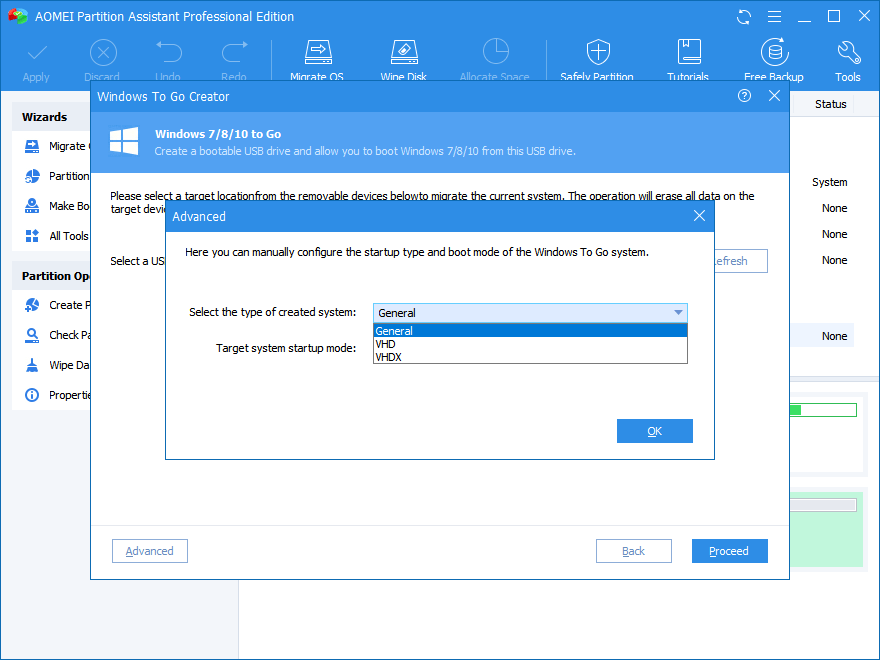Viewport: 880px width, 660px height.
Task: Click the Redo arrow icon
Action: click(x=235, y=52)
